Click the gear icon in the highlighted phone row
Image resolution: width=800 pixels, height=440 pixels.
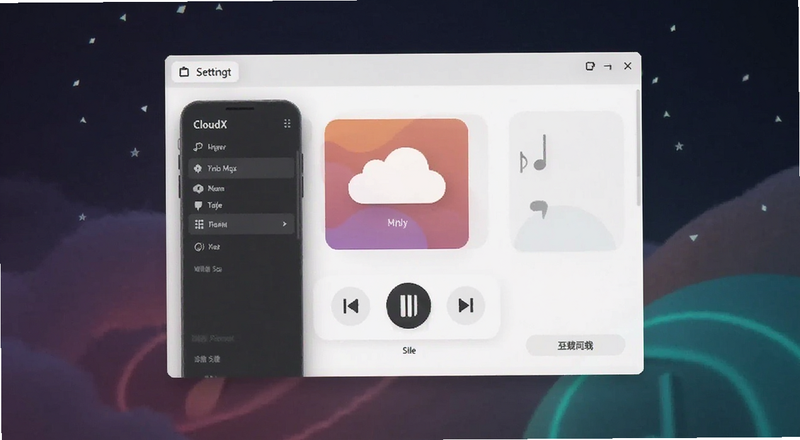198,168
